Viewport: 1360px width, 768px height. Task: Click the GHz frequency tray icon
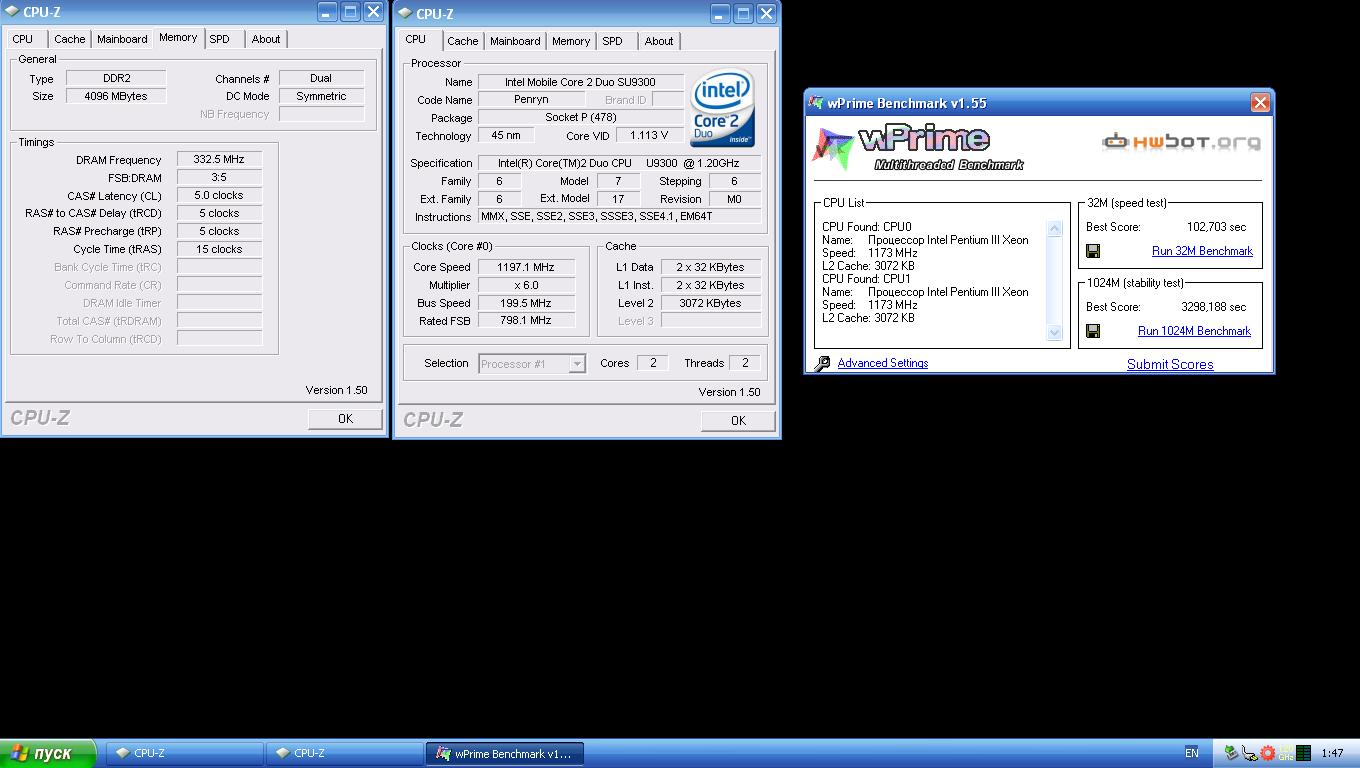pos(1285,753)
